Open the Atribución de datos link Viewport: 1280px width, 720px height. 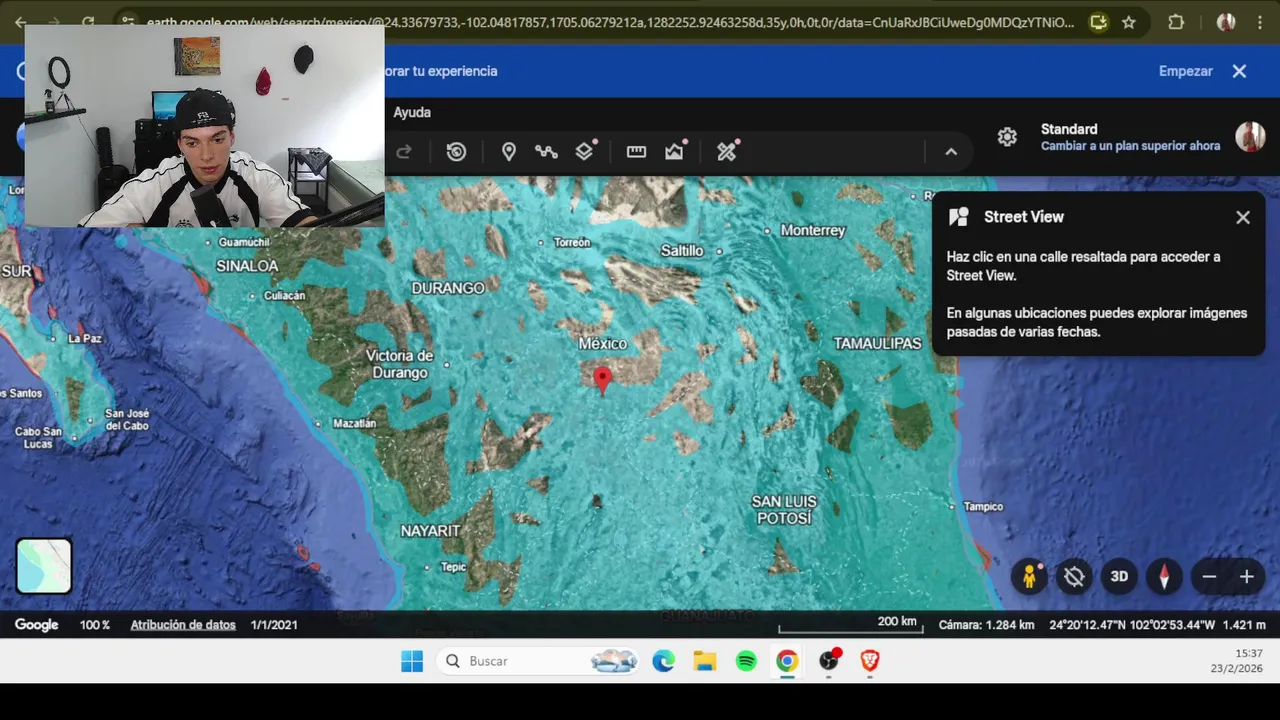point(183,625)
